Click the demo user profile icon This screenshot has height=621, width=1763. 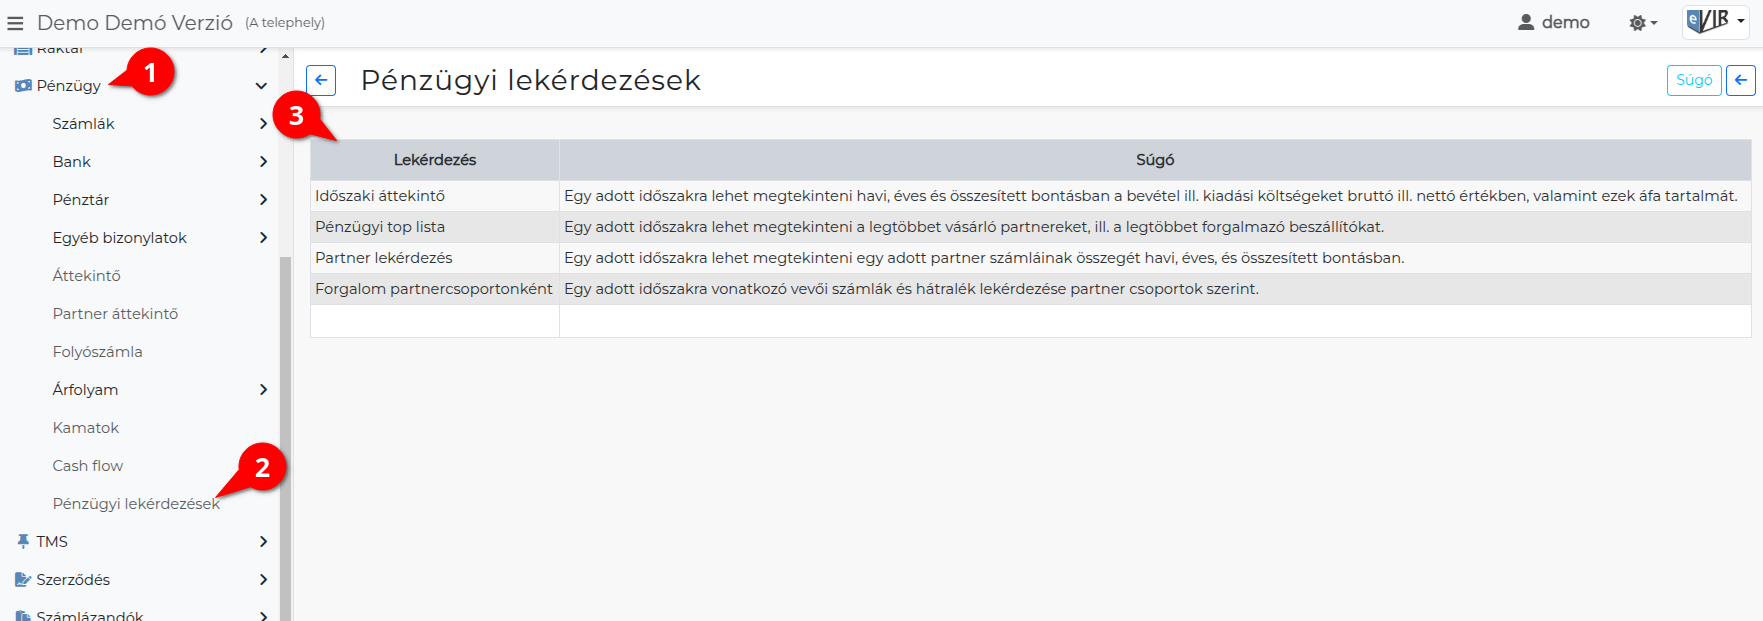tap(1526, 22)
